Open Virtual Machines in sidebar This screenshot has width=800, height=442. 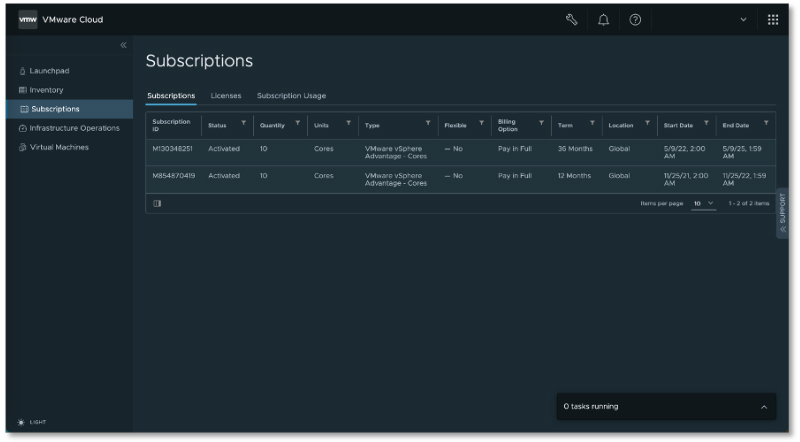(x=54, y=147)
